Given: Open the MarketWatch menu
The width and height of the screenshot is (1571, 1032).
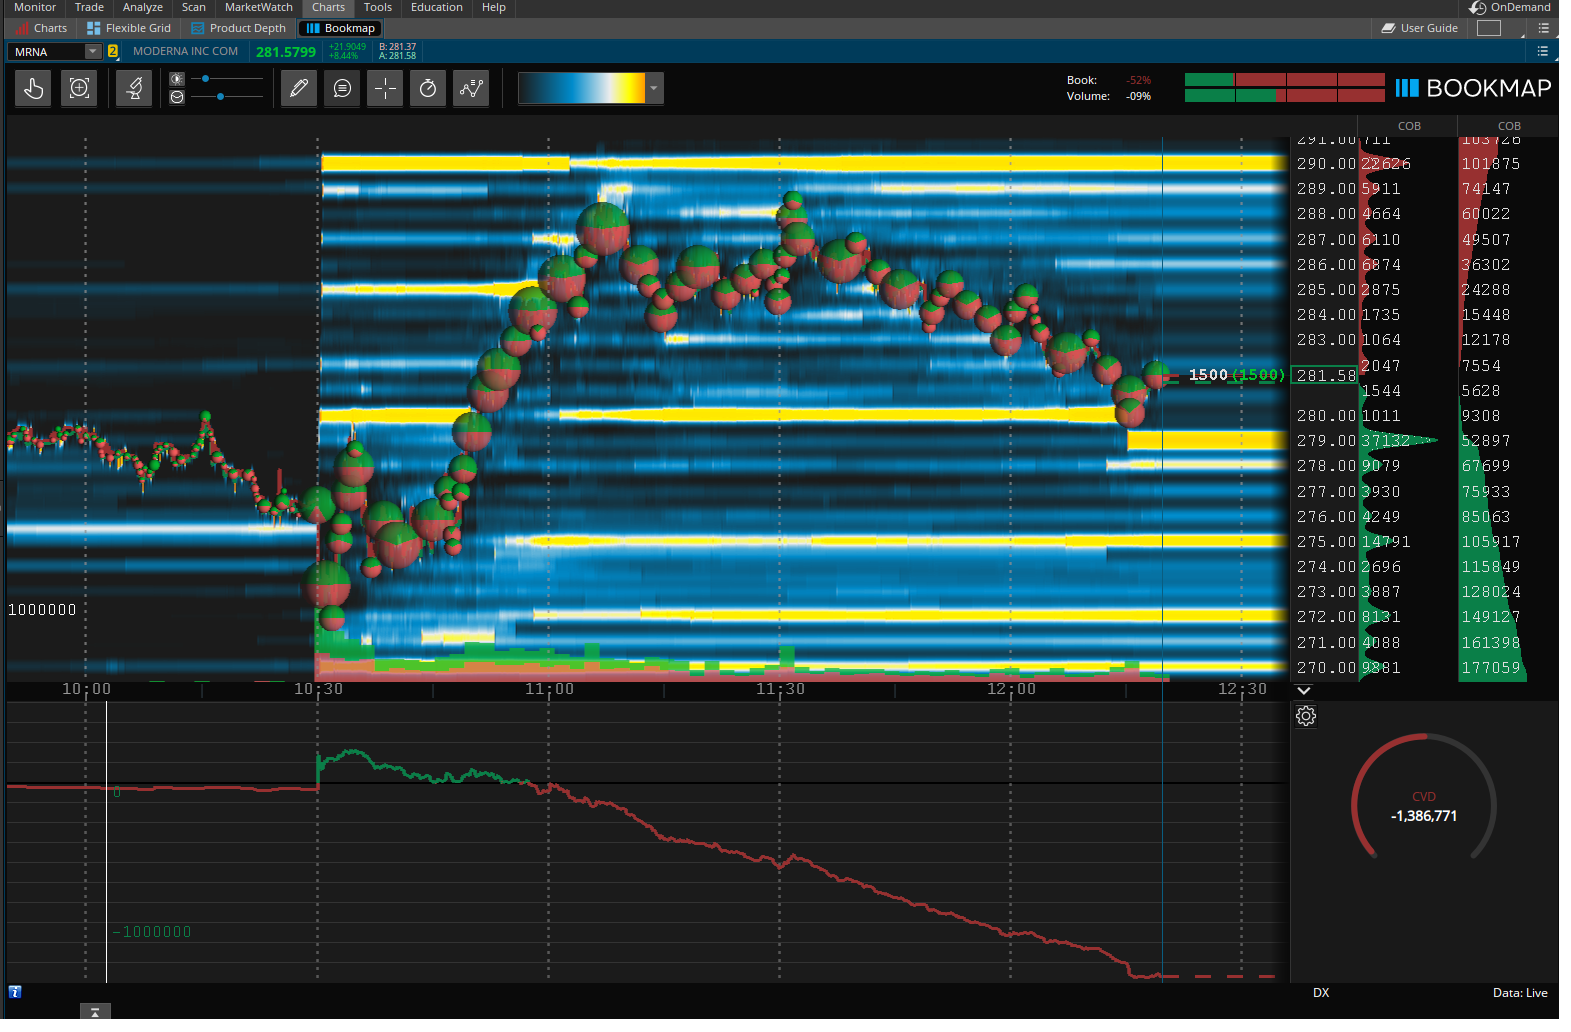Looking at the screenshot, I should tap(259, 7).
